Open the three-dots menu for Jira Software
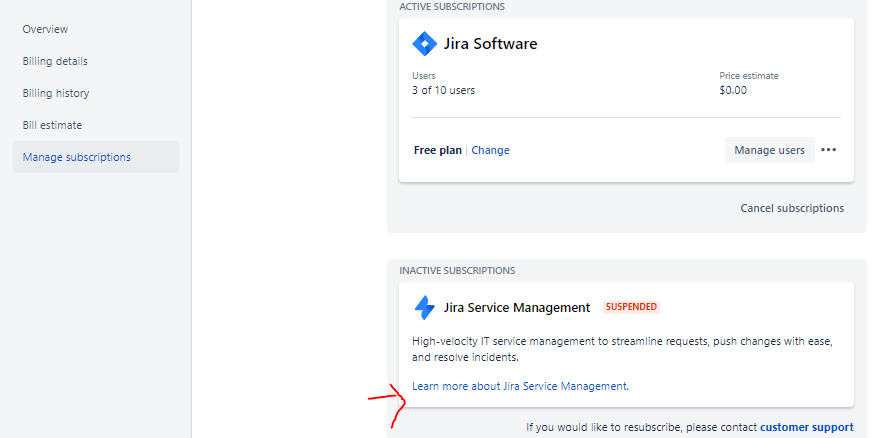This screenshot has height=438, width=883. [x=828, y=150]
